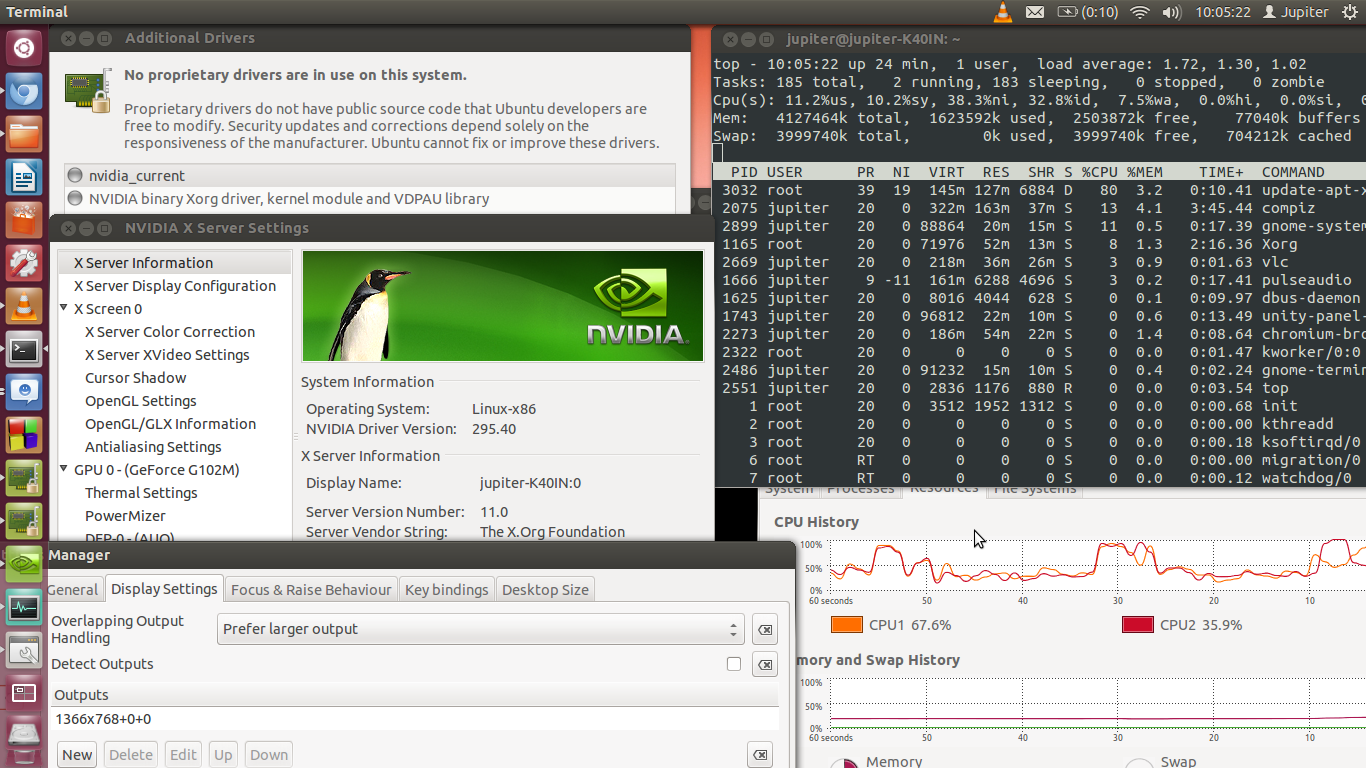Image resolution: width=1366 pixels, height=768 pixels.
Task: Open Antialiasing Settings page
Action: pyautogui.click(x=153, y=447)
